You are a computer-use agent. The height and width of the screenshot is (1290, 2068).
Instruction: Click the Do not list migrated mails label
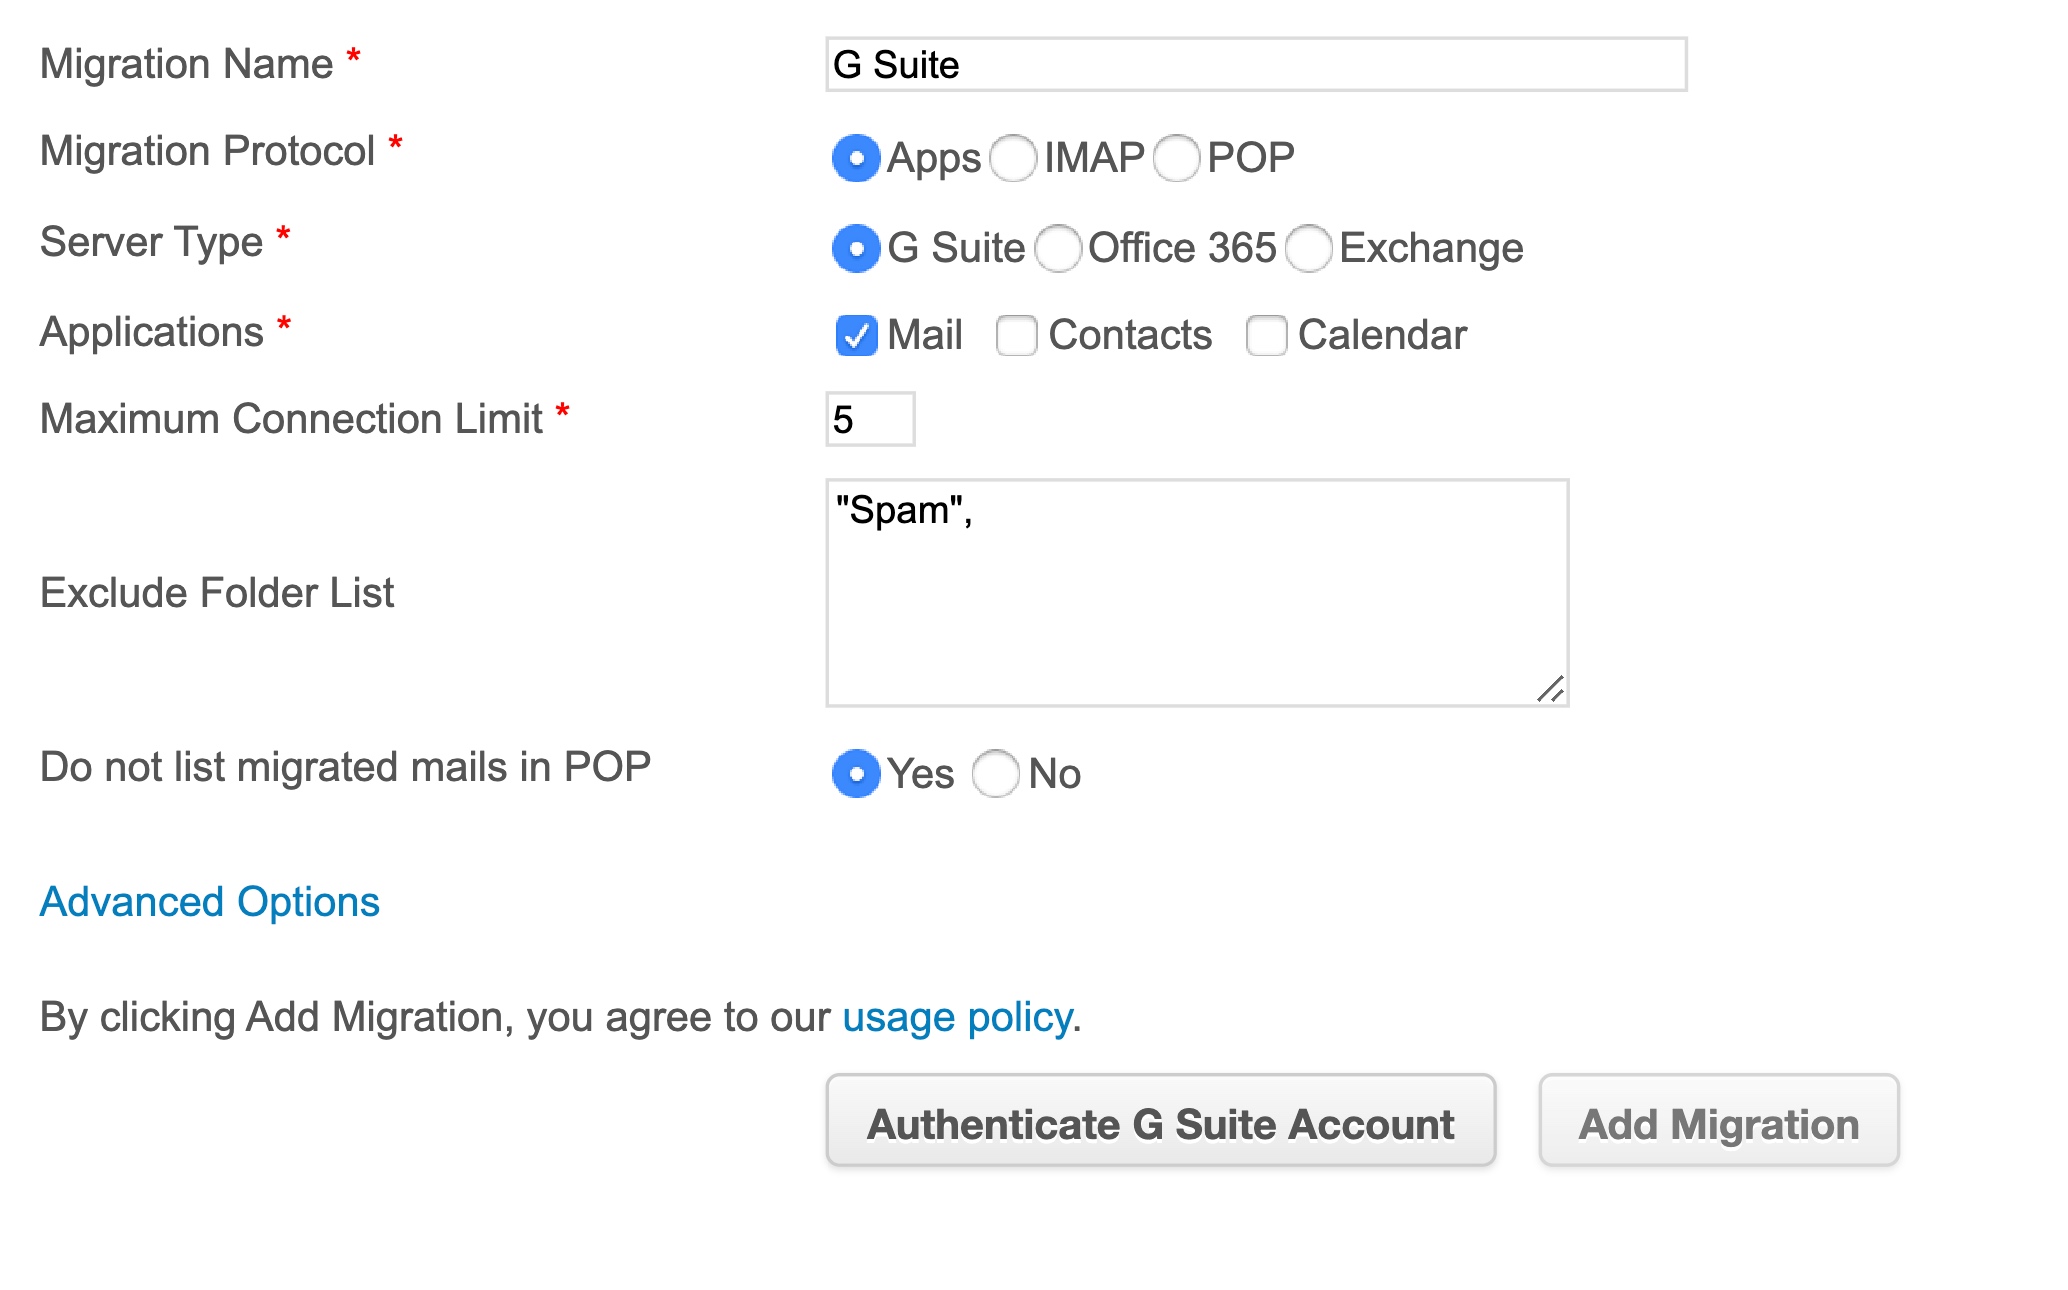346,767
